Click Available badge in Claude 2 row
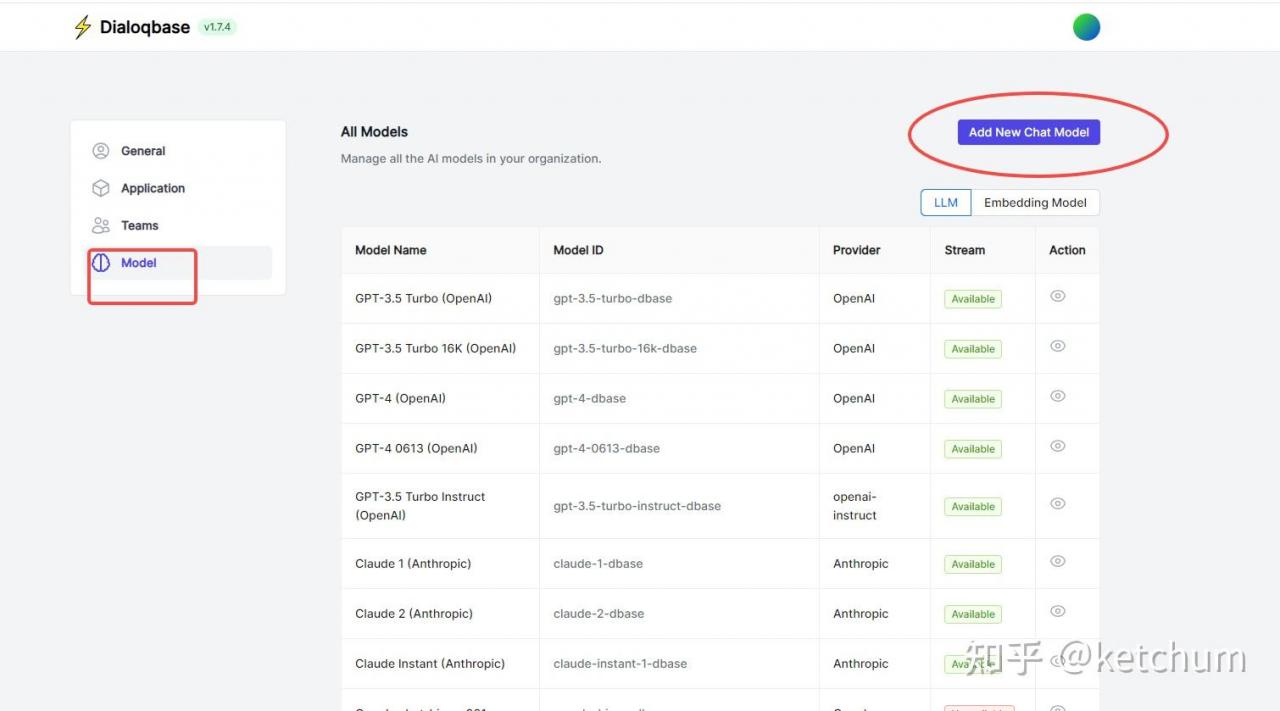This screenshot has height=711, width=1280. click(973, 614)
